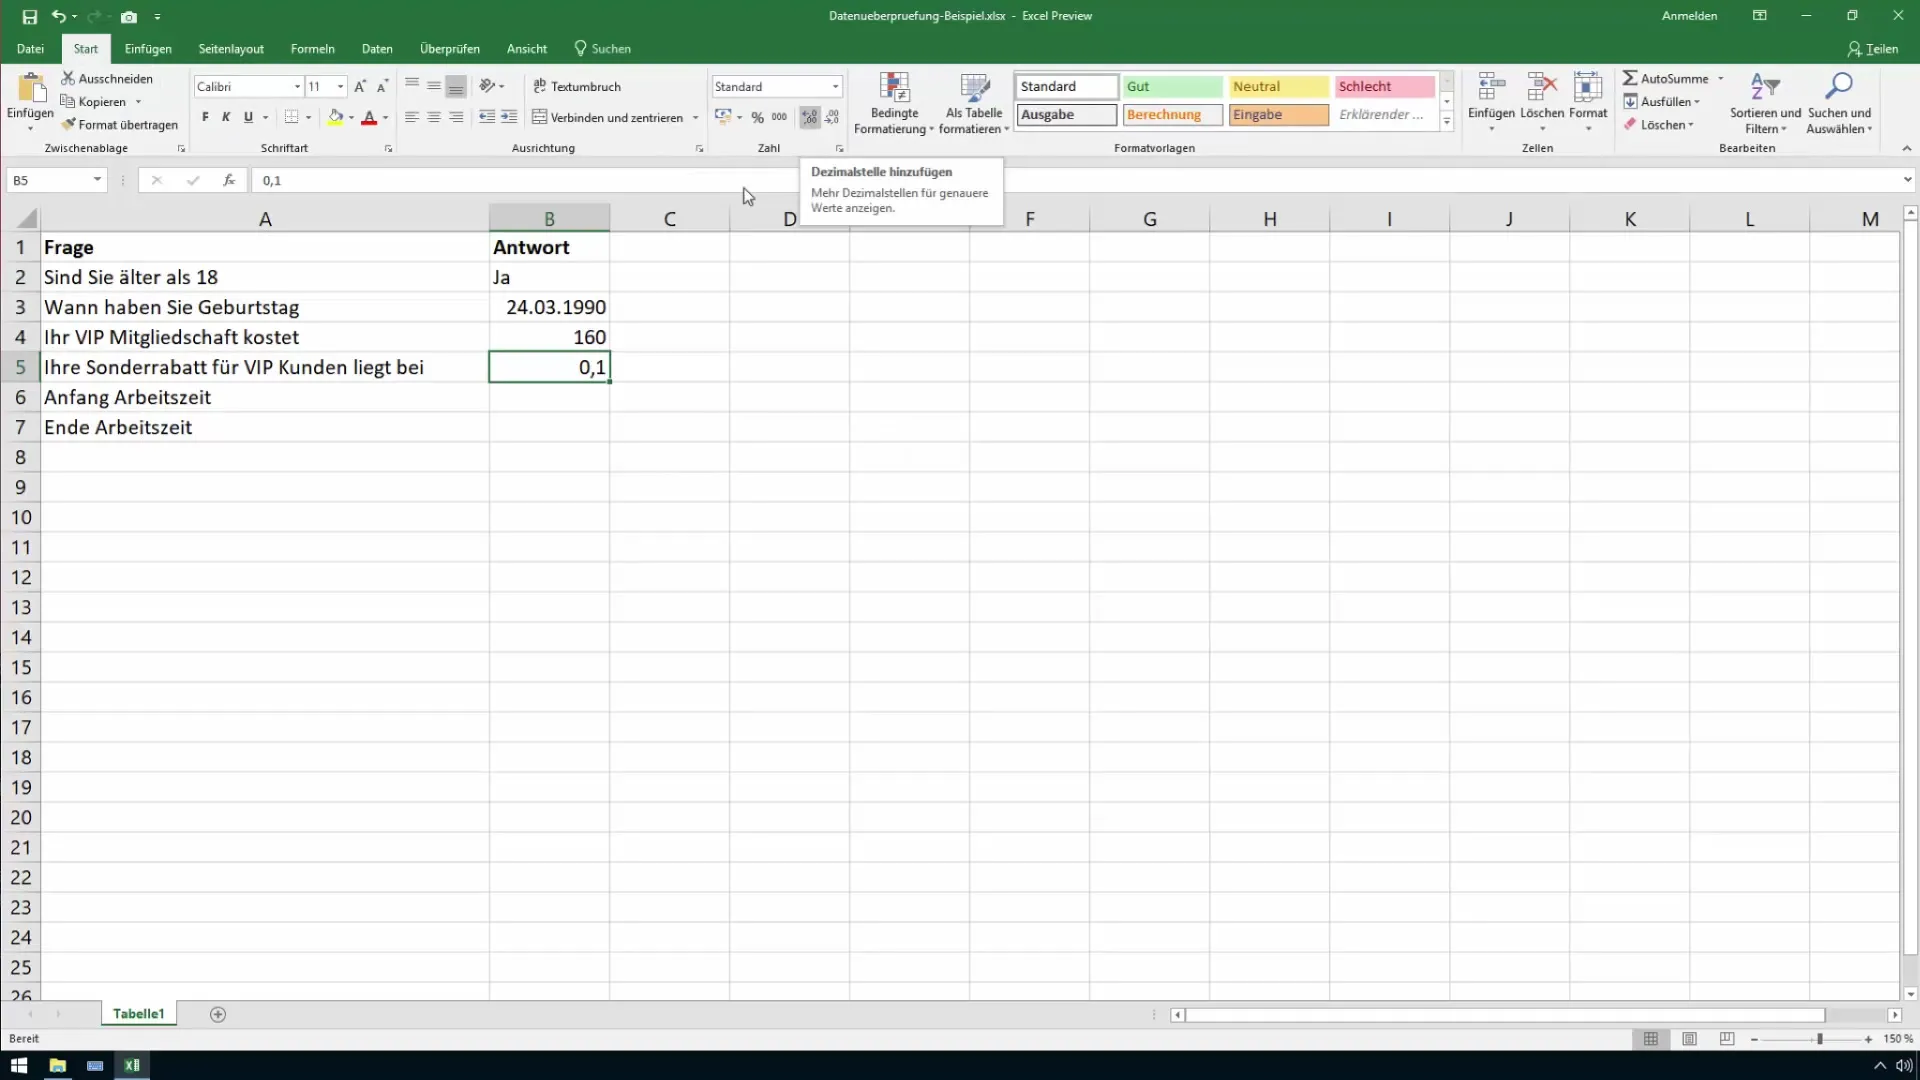Apply red font color with the A icon
The height and width of the screenshot is (1080, 1920).
tap(369, 117)
